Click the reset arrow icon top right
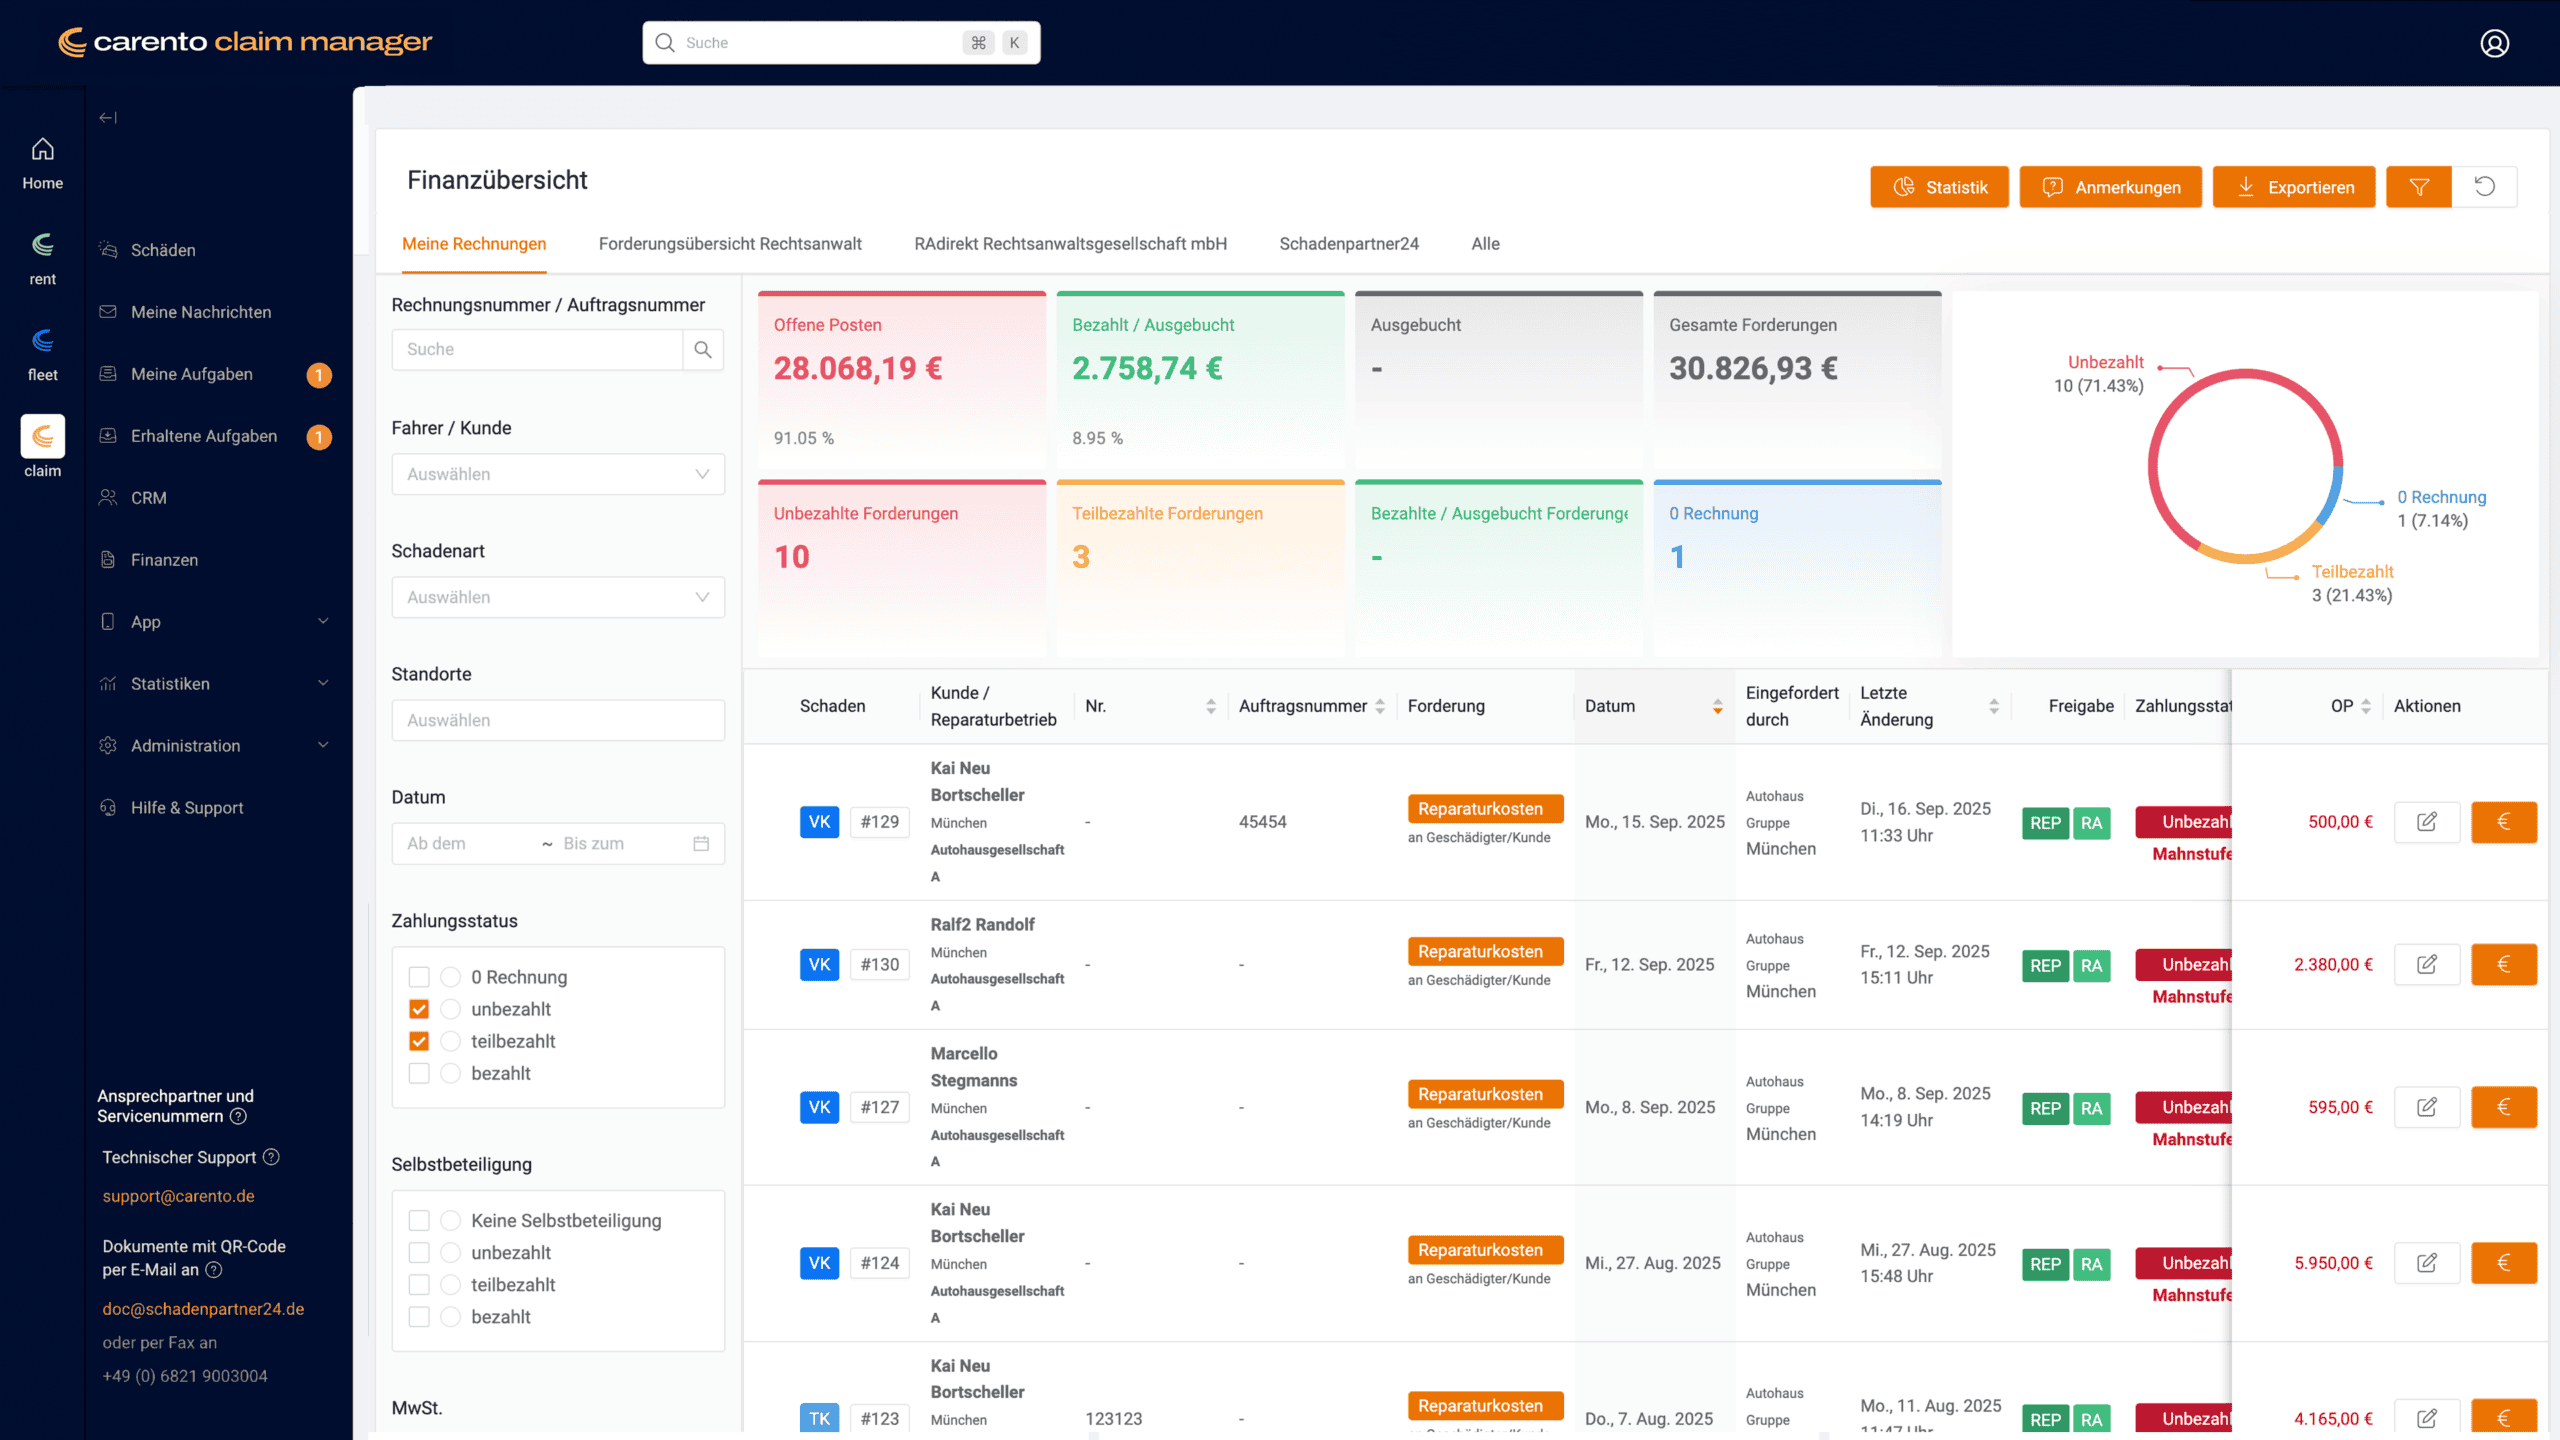The image size is (2560, 1440). [x=2487, y=186]
